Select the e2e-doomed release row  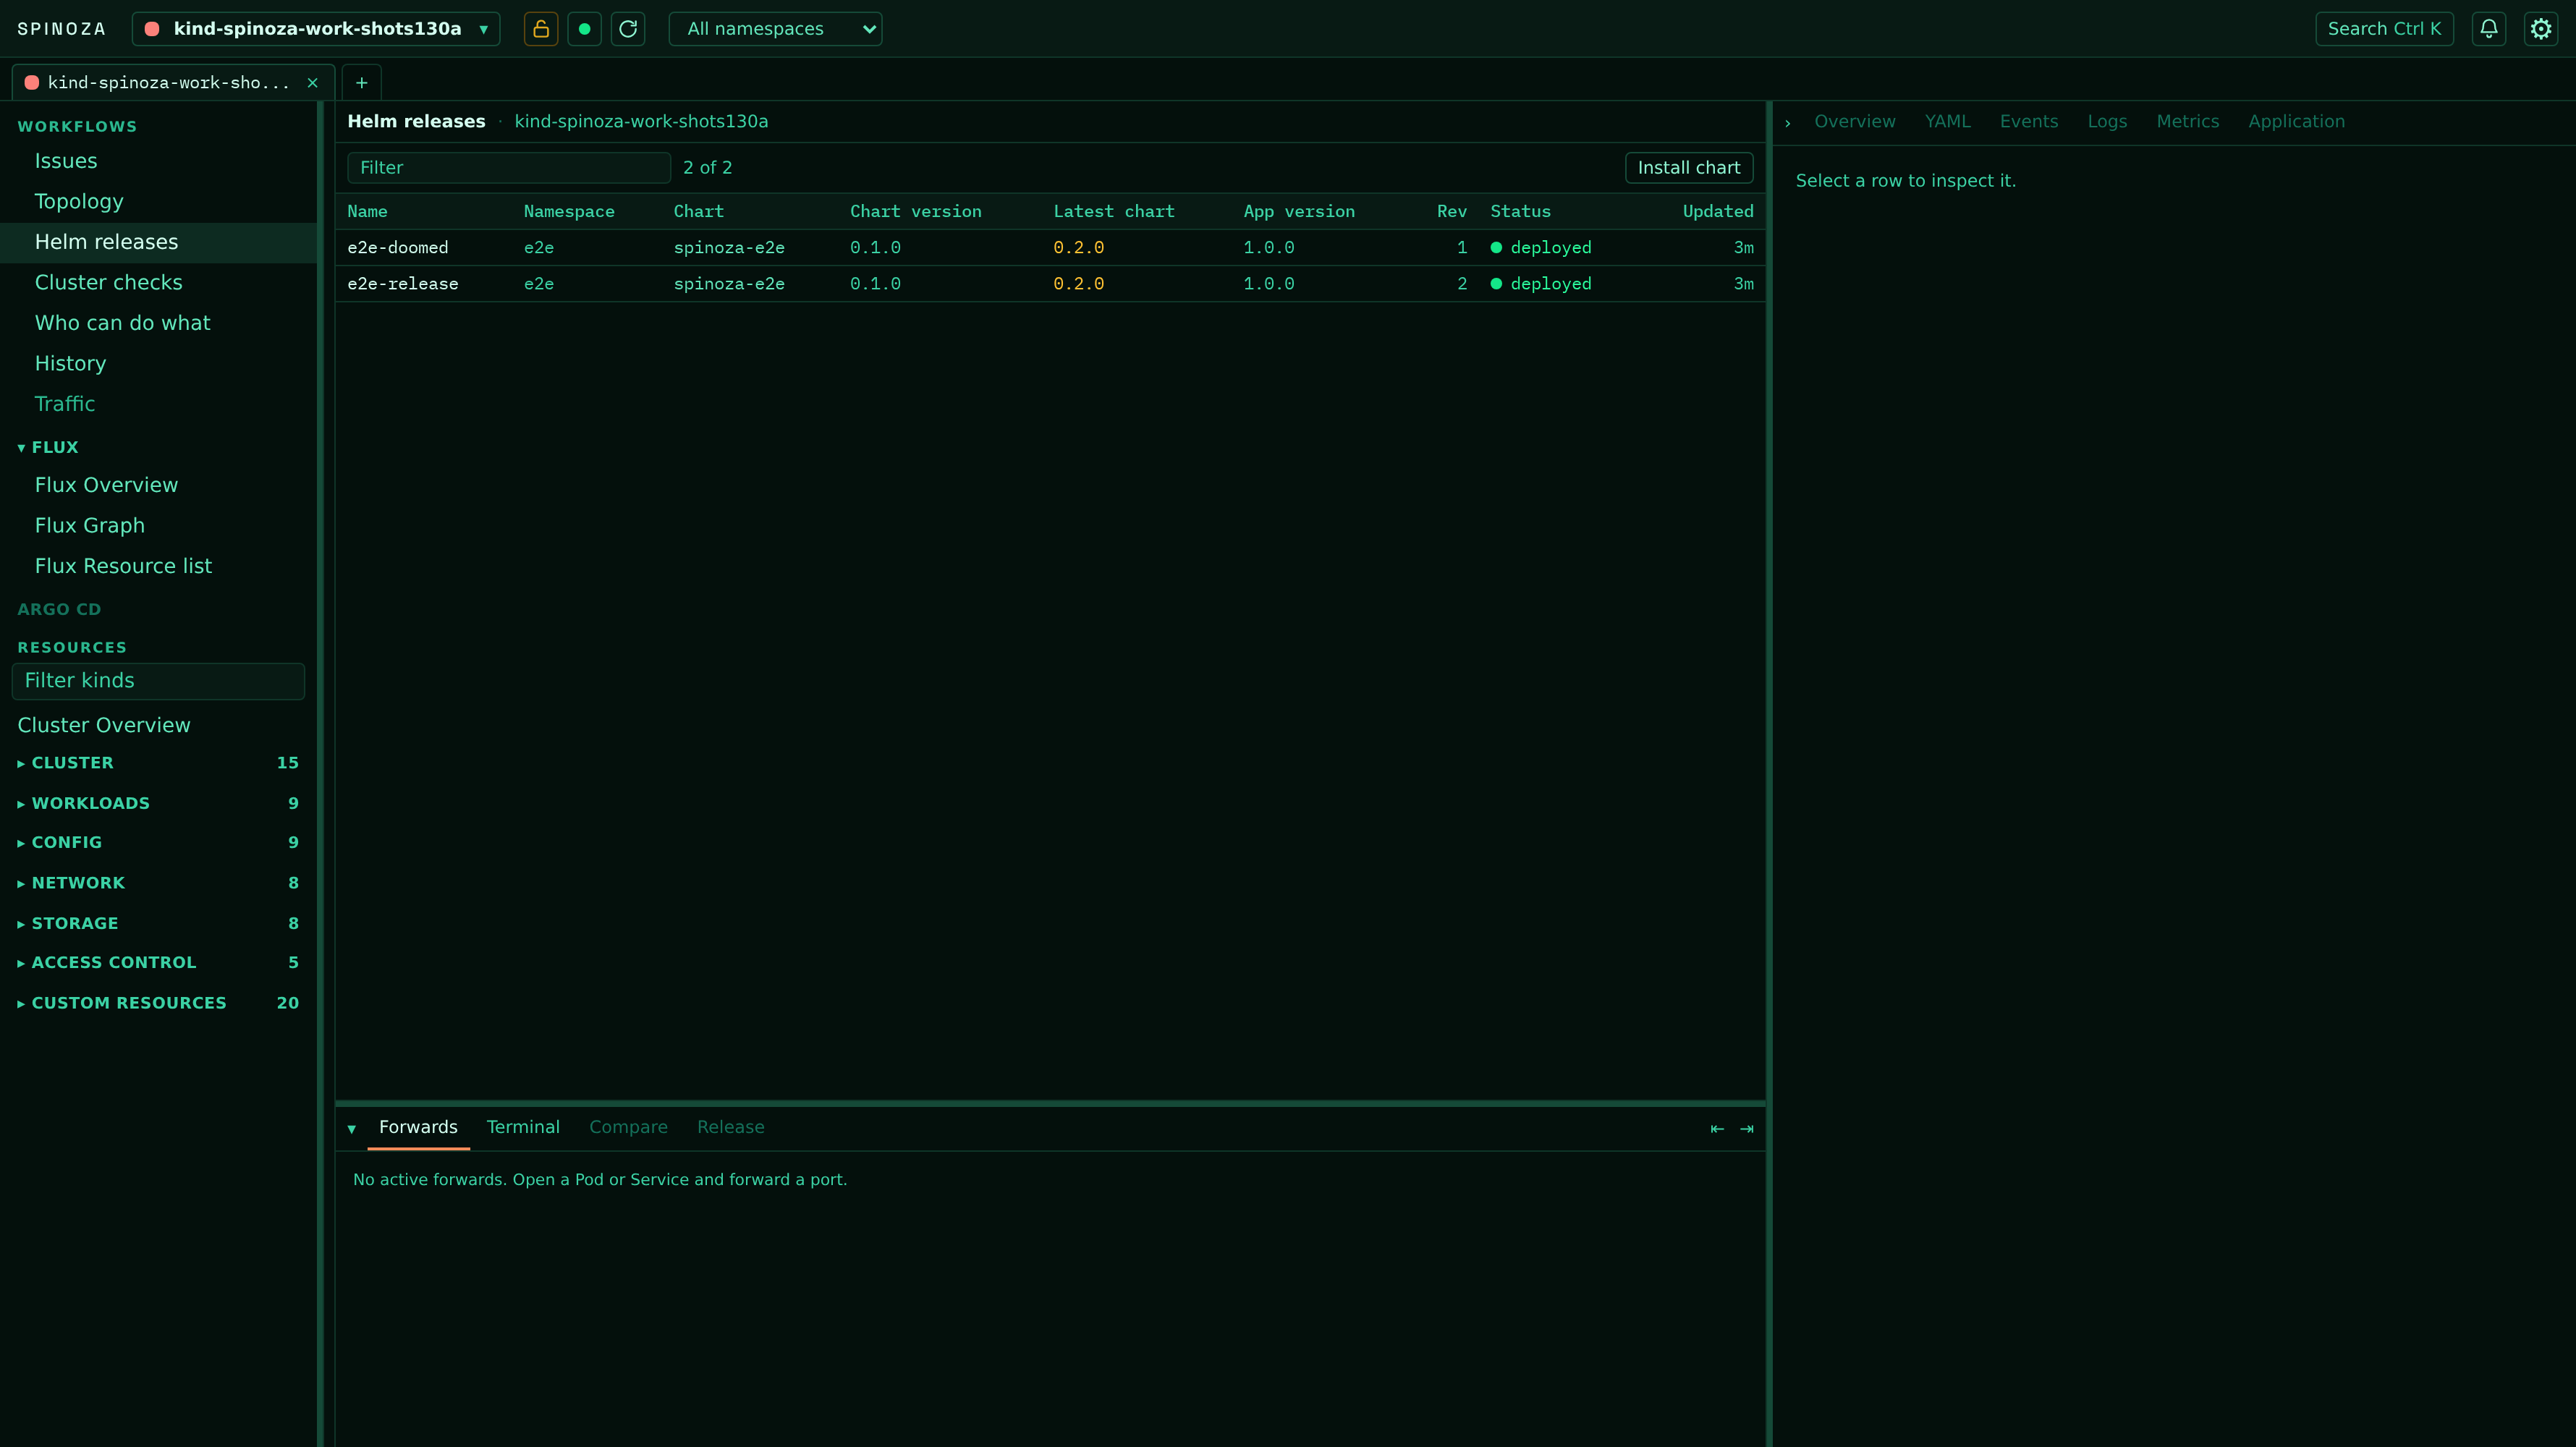pyautogui.click(x=1050, y=248)
